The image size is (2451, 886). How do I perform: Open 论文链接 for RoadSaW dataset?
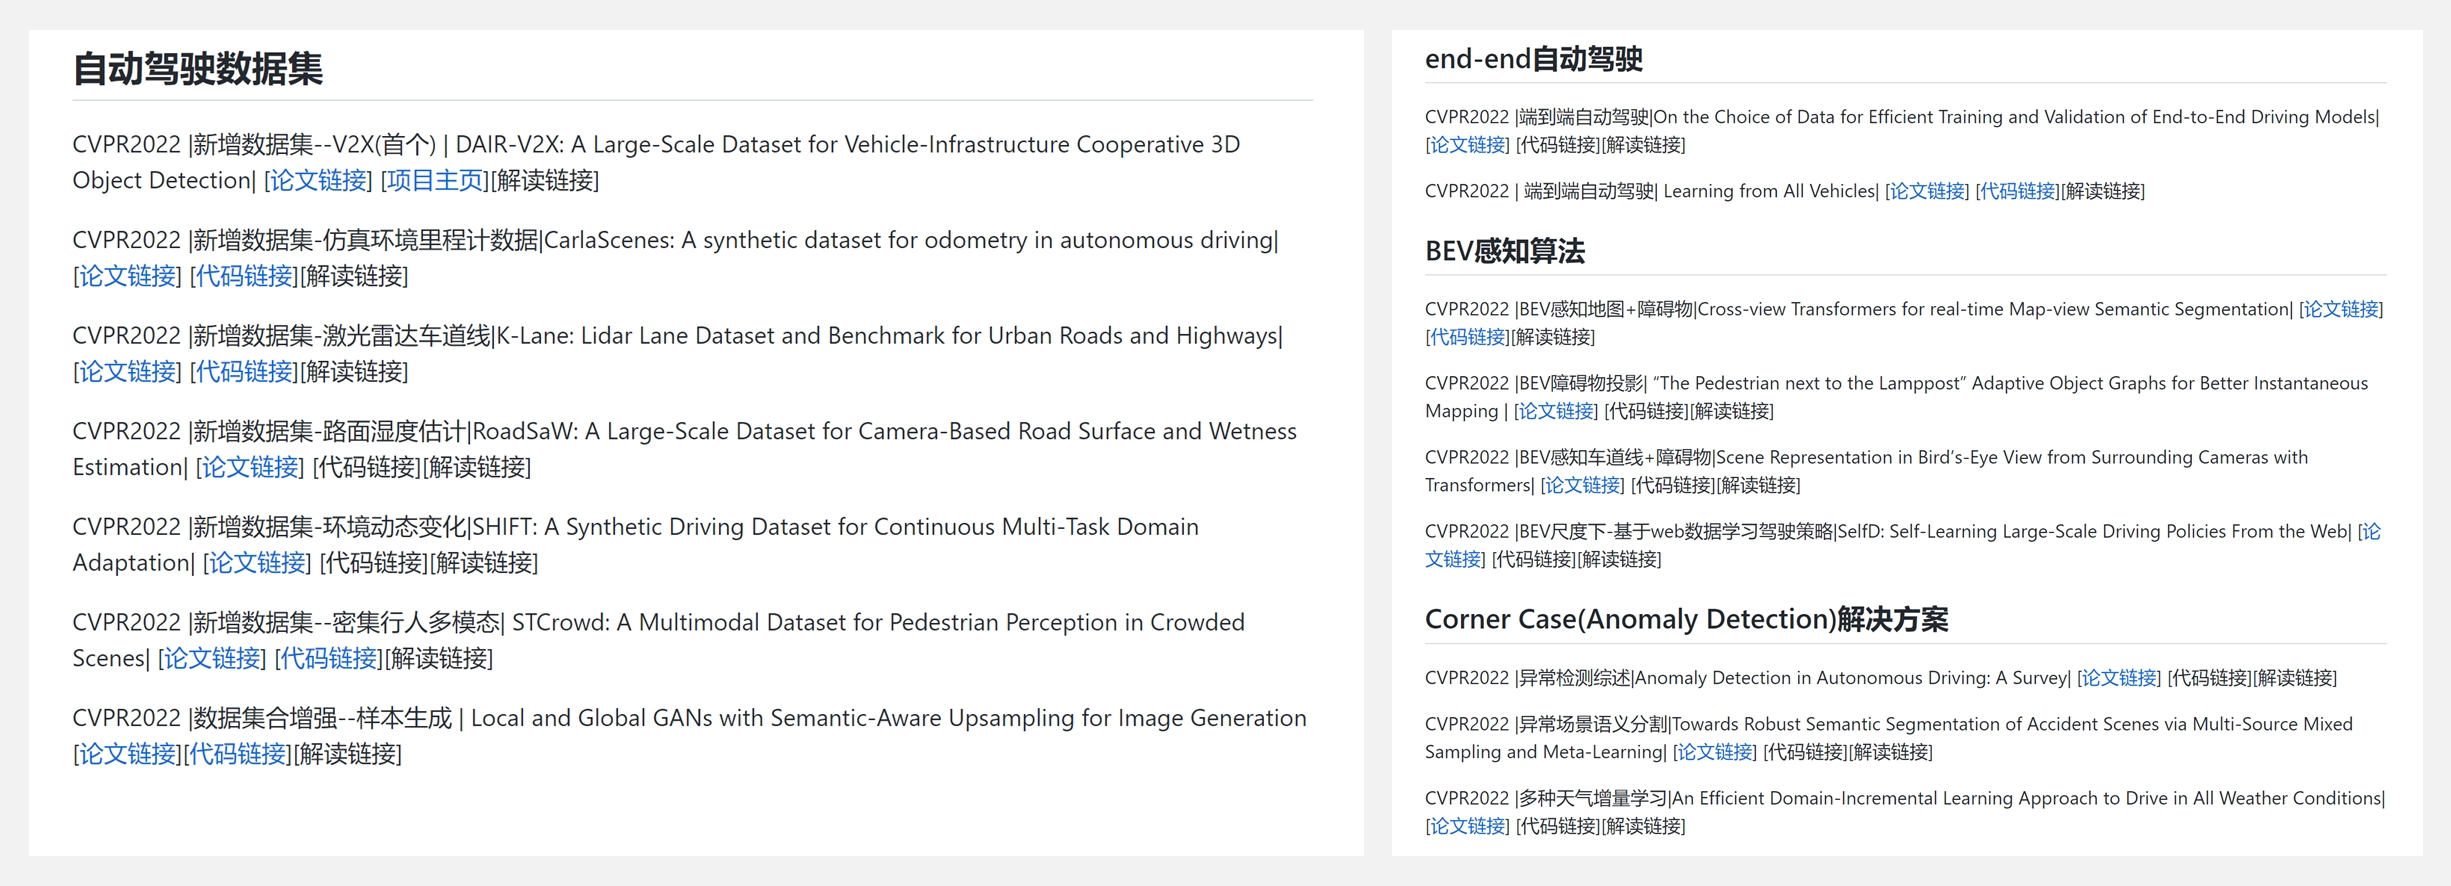tap(250, 467)
